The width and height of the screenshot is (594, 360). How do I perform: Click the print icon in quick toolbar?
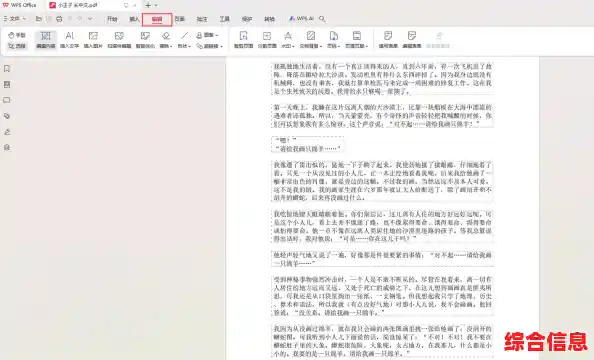[59, 19]
